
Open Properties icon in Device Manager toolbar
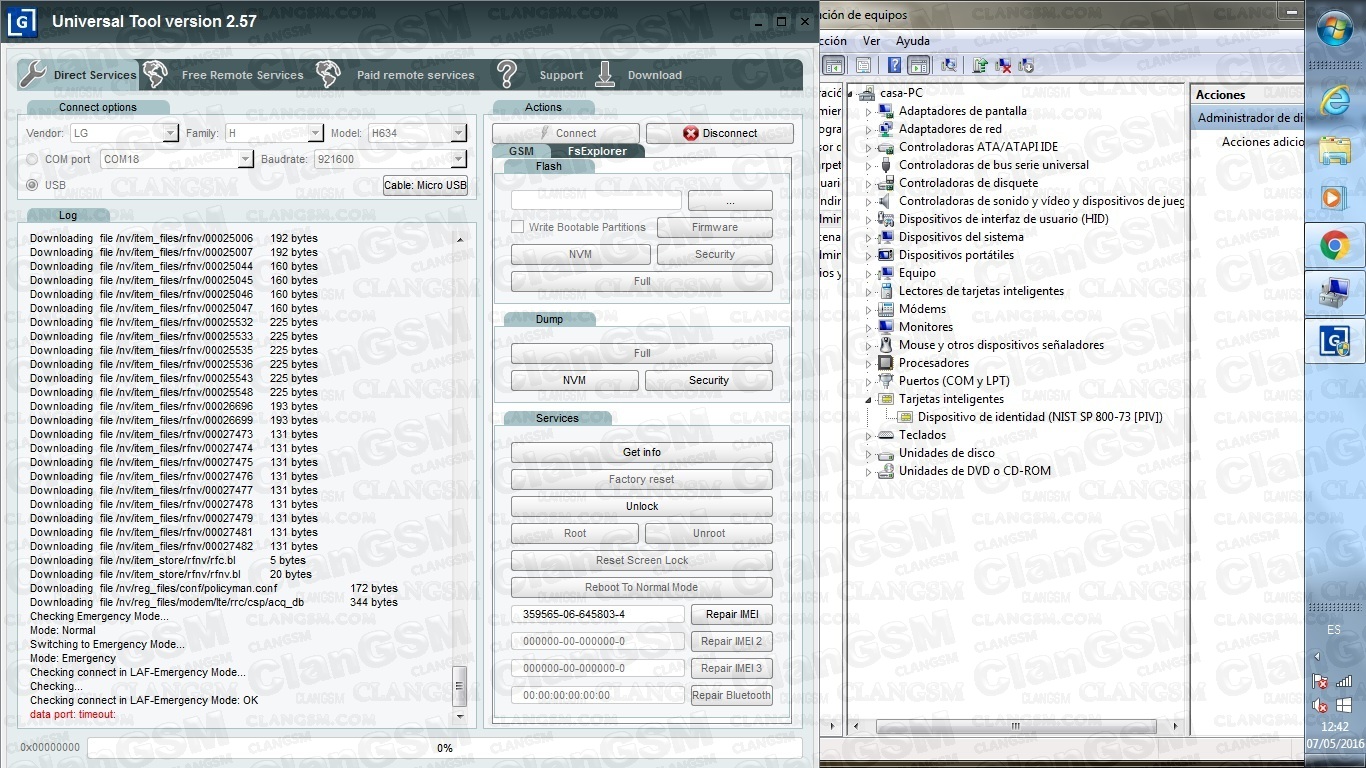[862, 65]
